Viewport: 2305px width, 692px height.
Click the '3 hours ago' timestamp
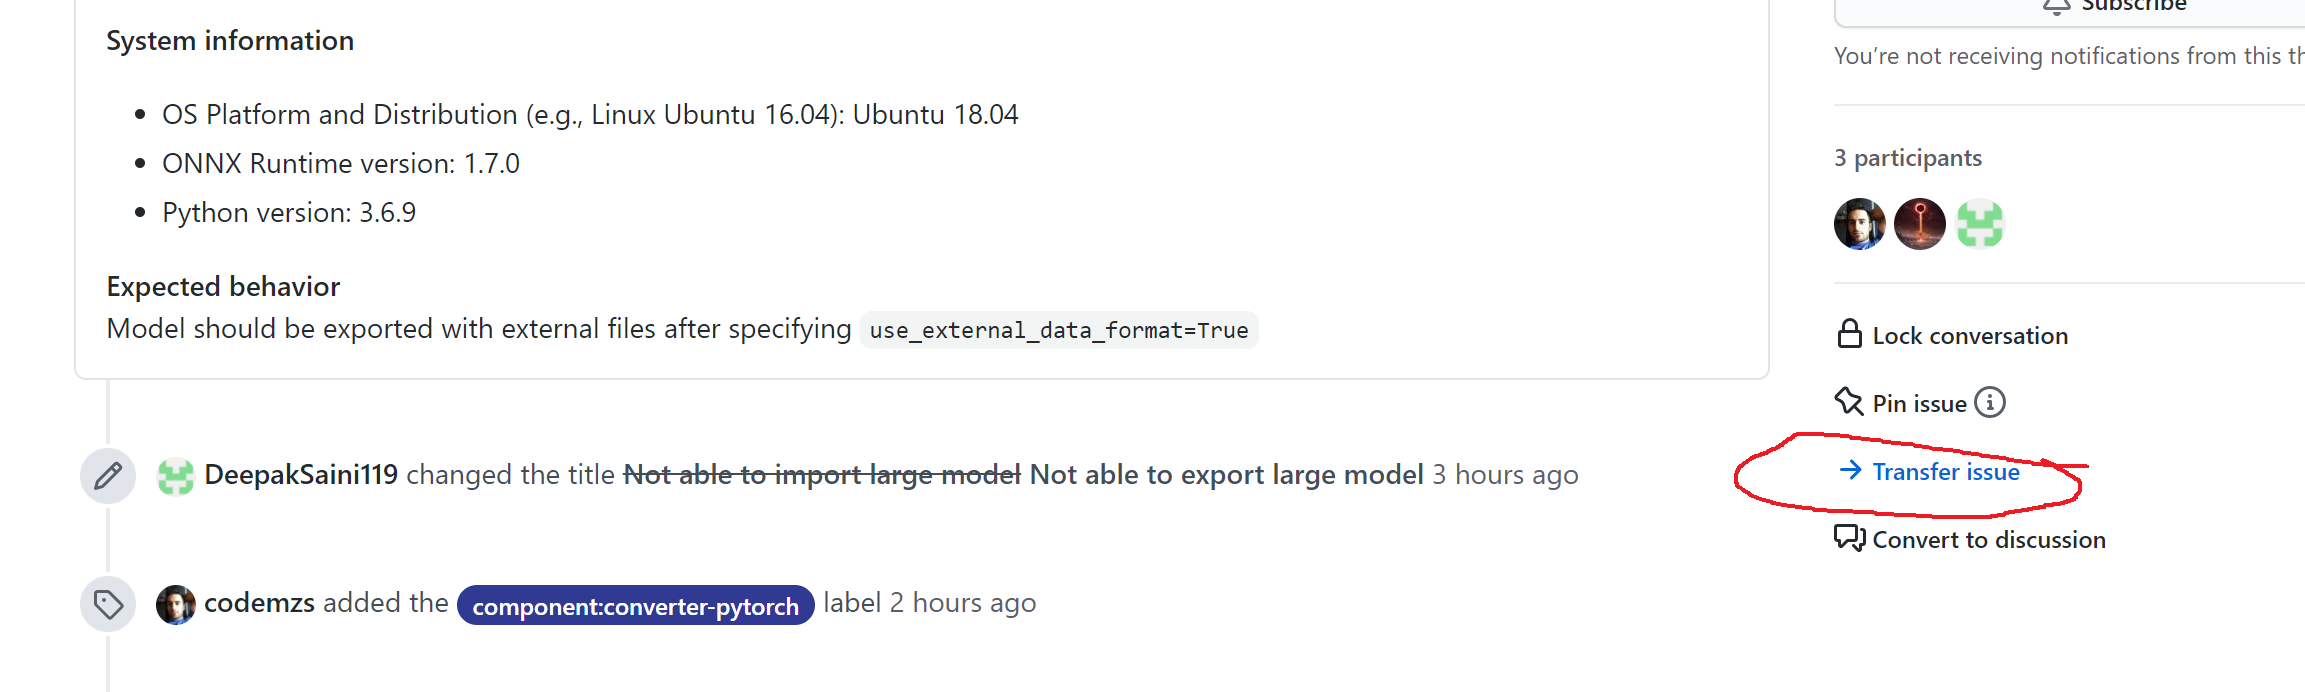(1505, 475)
